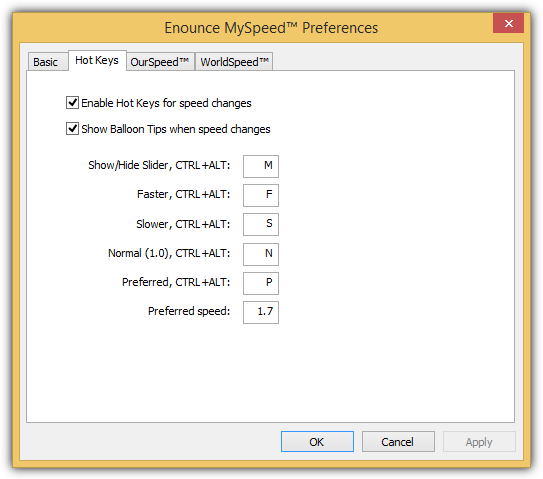Click the 'Normal (1.0), CTRL+ALT:' label

(169, 253)
